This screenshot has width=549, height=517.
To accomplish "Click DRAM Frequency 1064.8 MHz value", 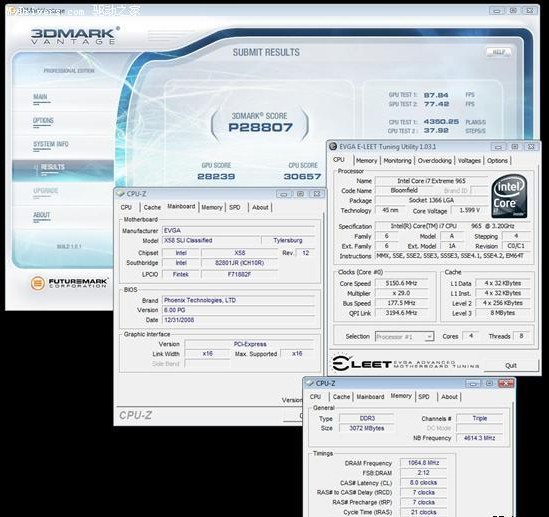I will pyautogui.click(x=423, y=463).
